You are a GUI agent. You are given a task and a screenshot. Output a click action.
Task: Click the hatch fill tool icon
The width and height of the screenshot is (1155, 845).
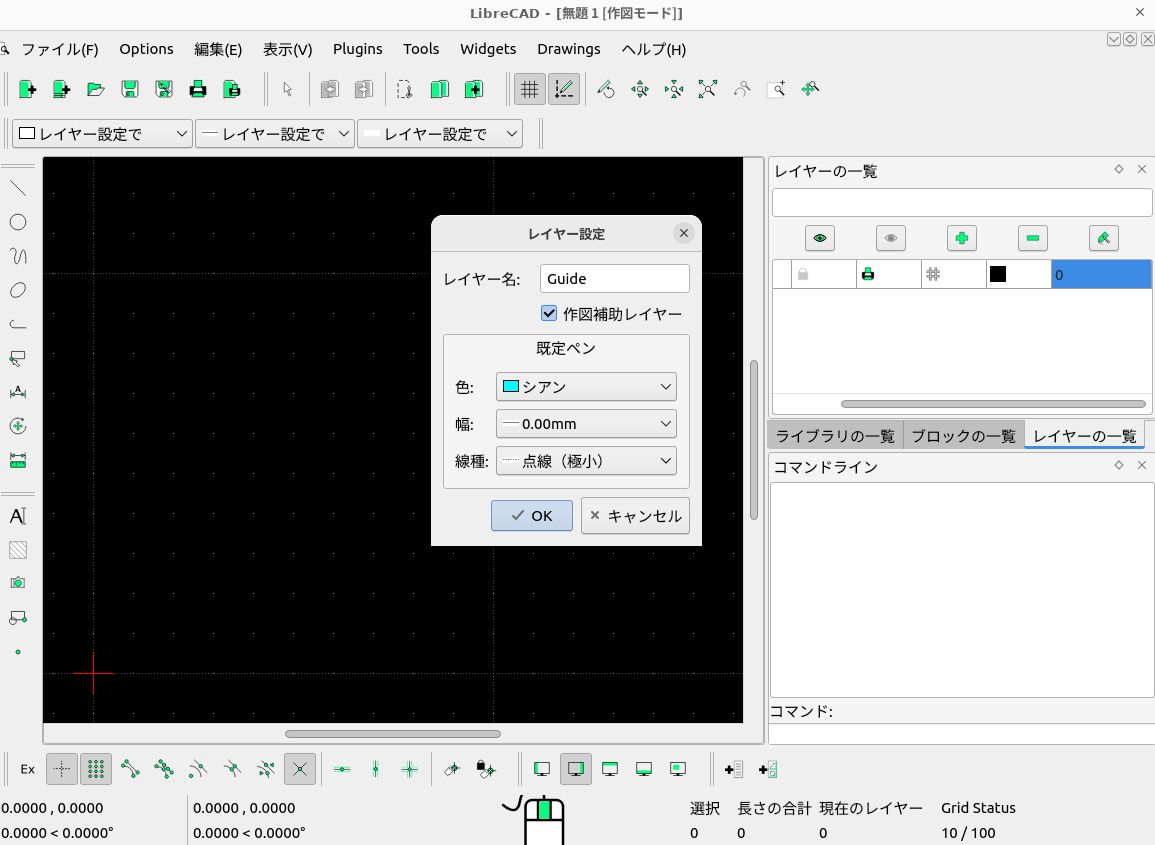[x=18, y=549]
